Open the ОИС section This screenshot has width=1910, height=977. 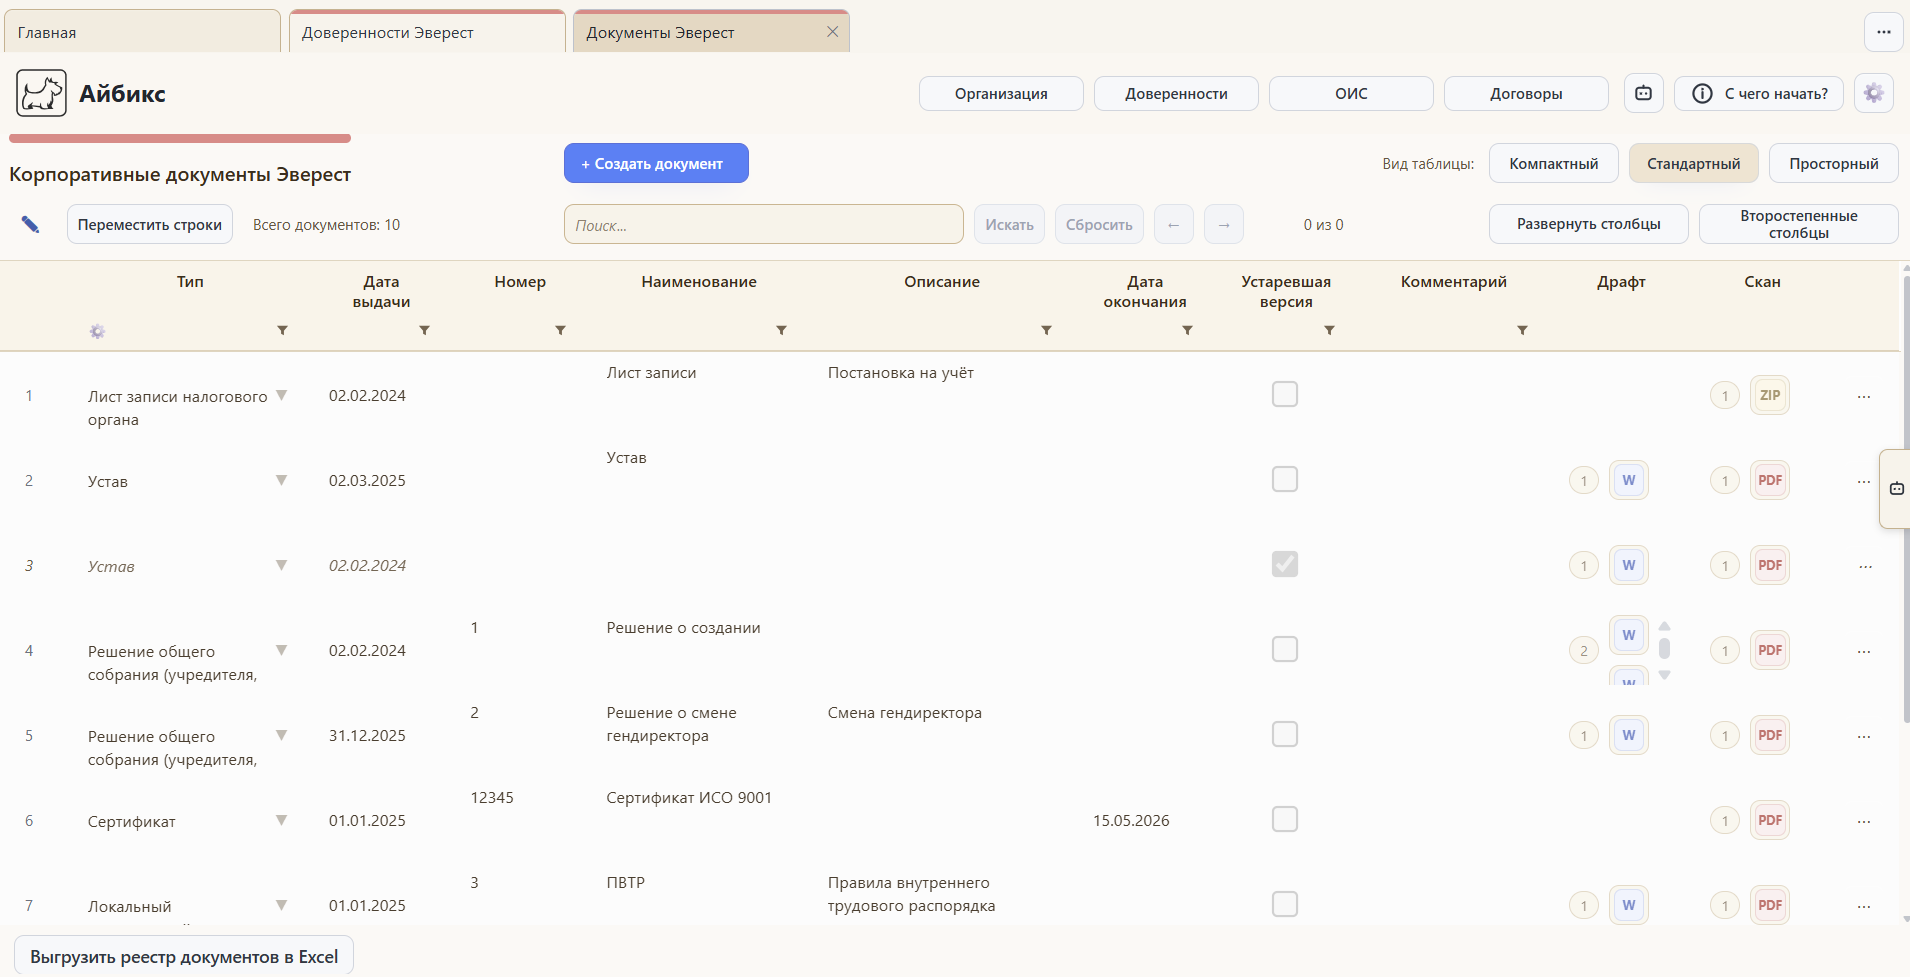pos(1351,93)
